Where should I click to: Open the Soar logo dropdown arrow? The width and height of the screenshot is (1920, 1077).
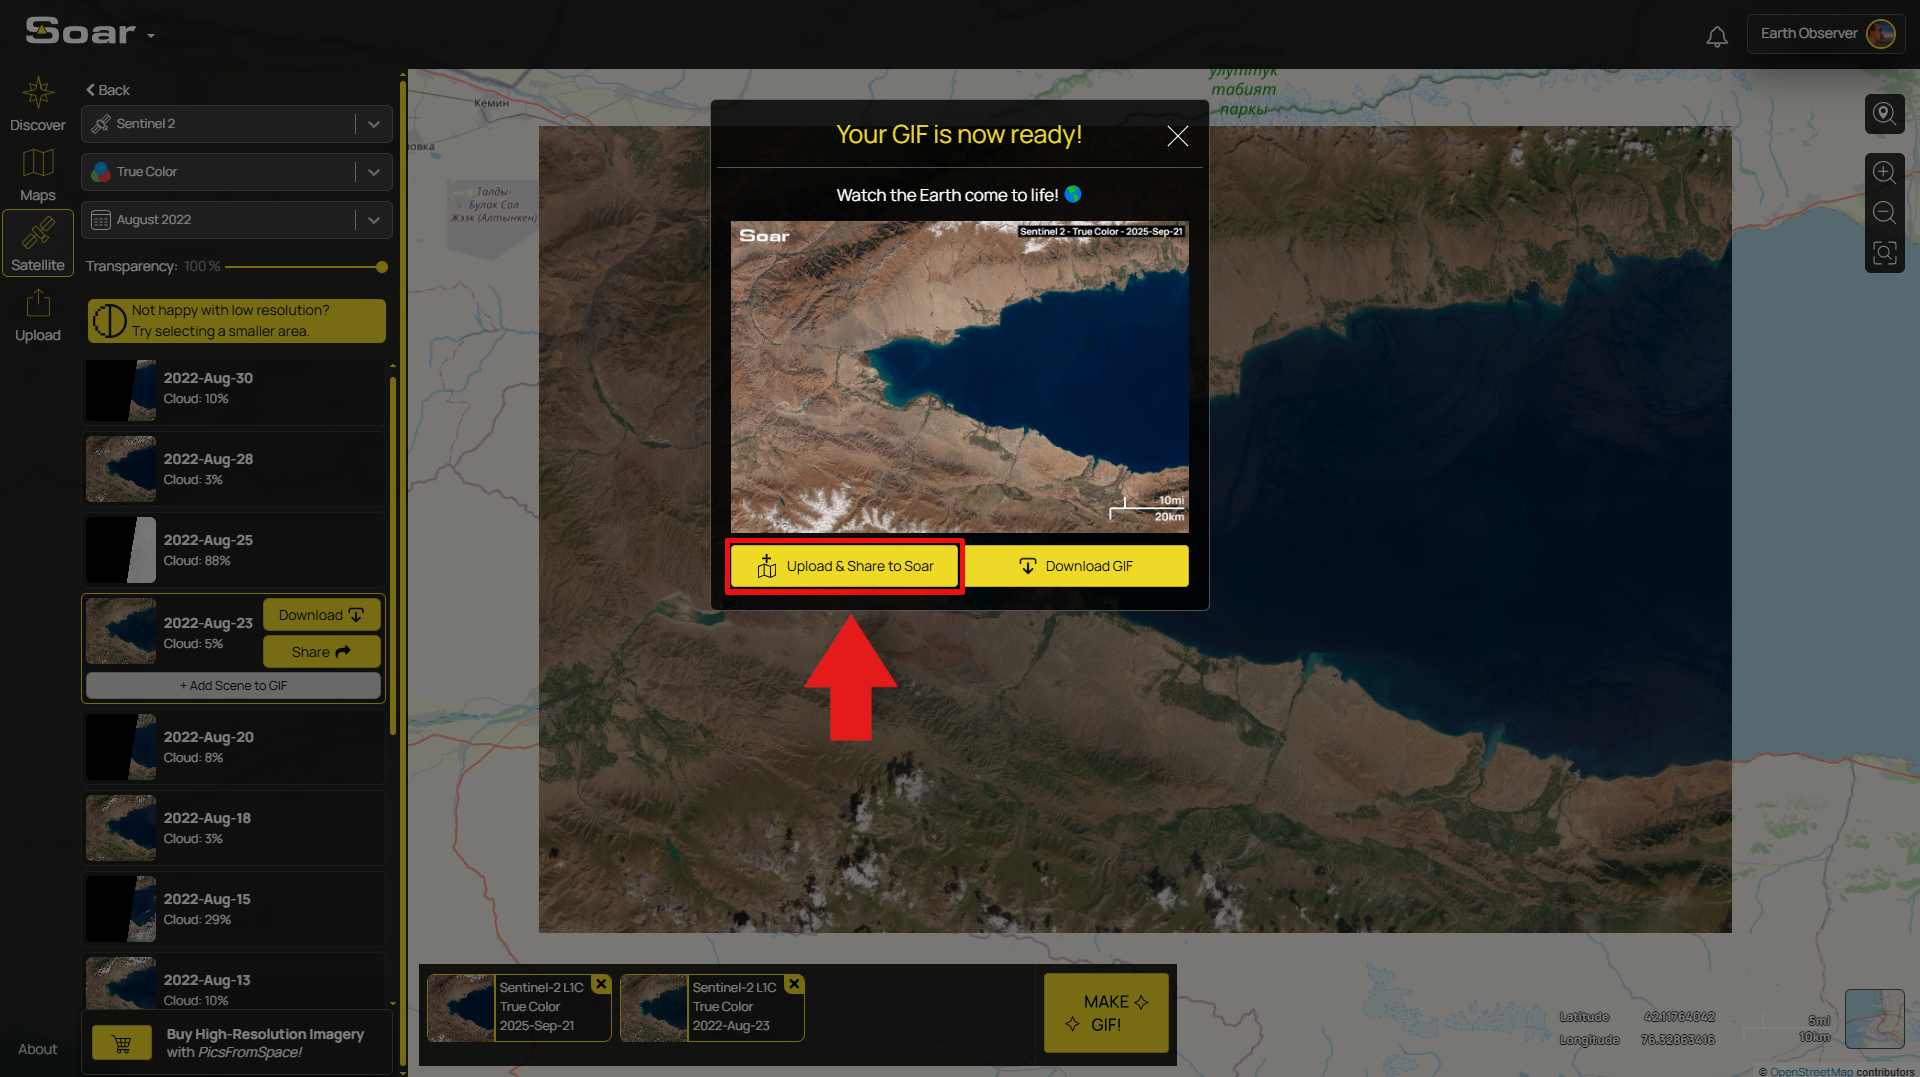tap(151, 36)
